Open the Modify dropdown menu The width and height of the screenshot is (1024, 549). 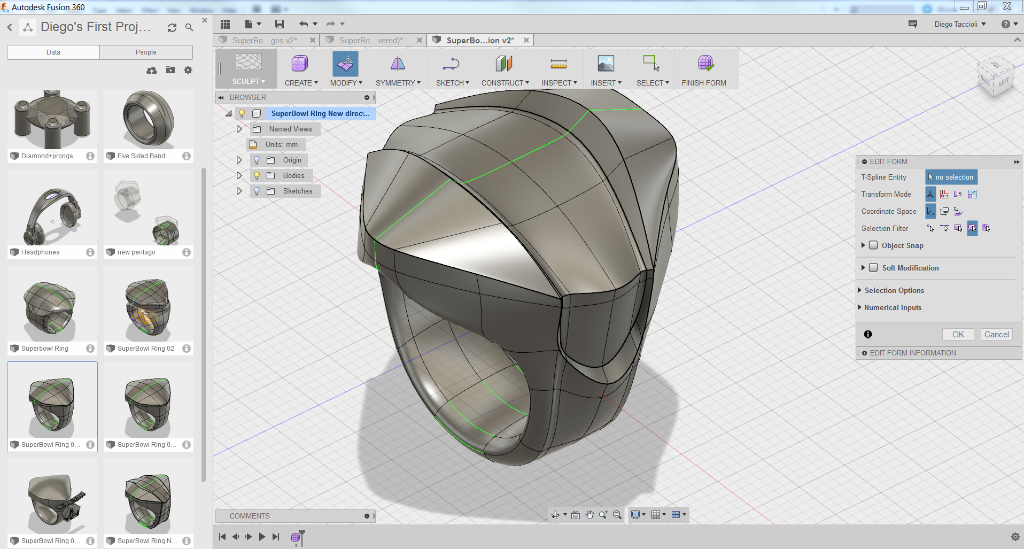[x=344, y=83]
